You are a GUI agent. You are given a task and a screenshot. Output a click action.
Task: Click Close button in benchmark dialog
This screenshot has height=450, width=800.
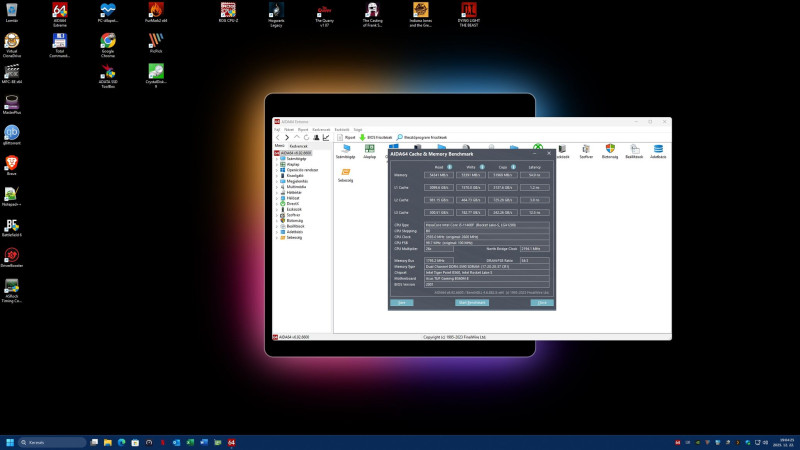[542, 303]
